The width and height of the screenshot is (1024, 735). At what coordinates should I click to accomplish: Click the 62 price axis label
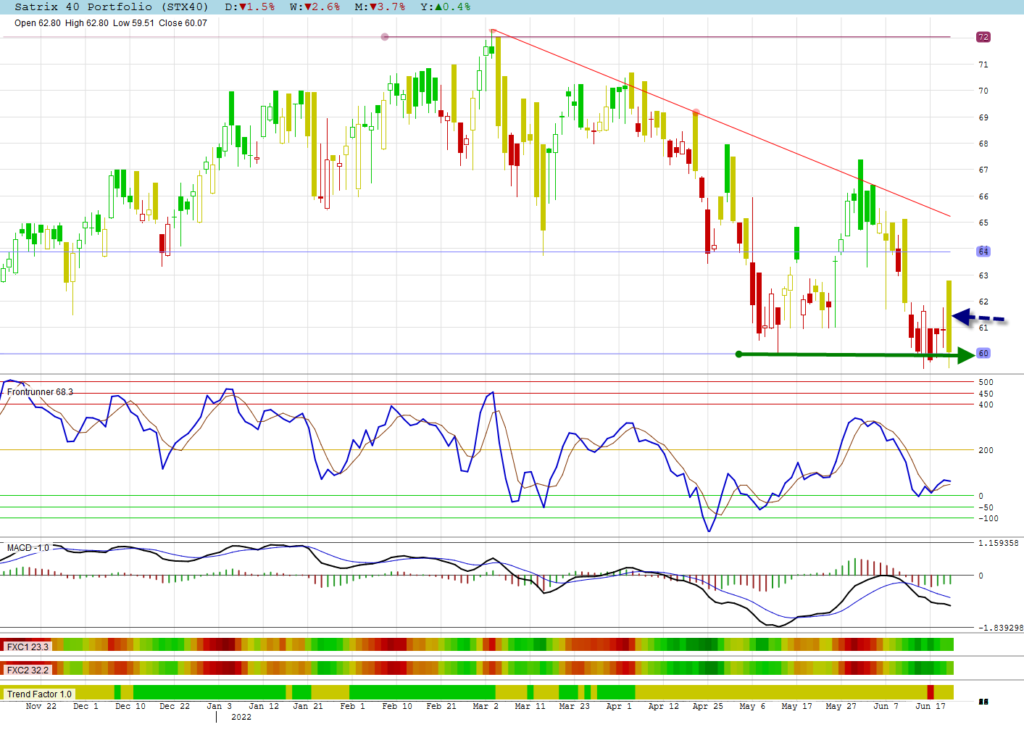(x=983, y=302)
